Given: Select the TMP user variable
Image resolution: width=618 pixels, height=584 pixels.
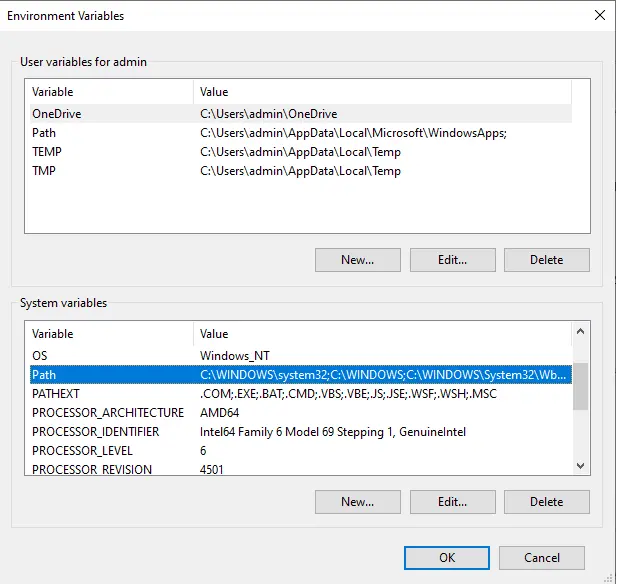Looking at the screenshot, I should (x=45, y=171).
